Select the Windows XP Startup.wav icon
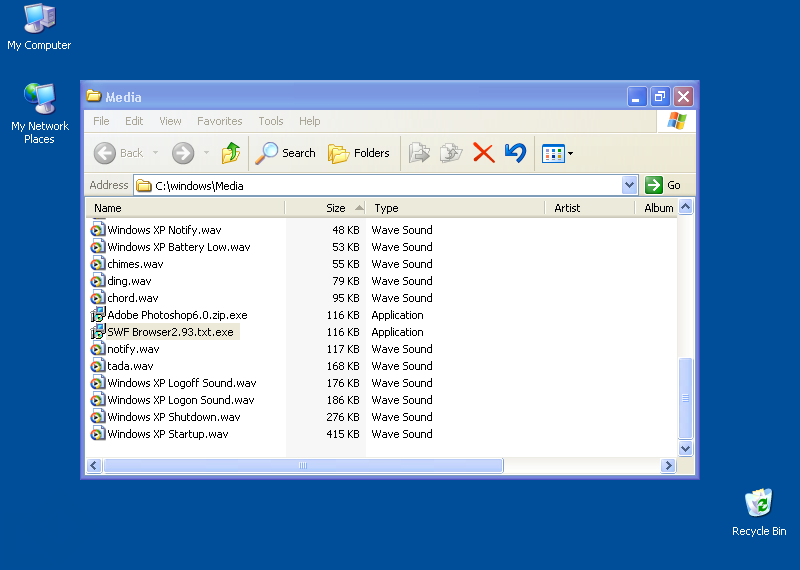This screenshot has width=800, height=570. tap(97, 434)
